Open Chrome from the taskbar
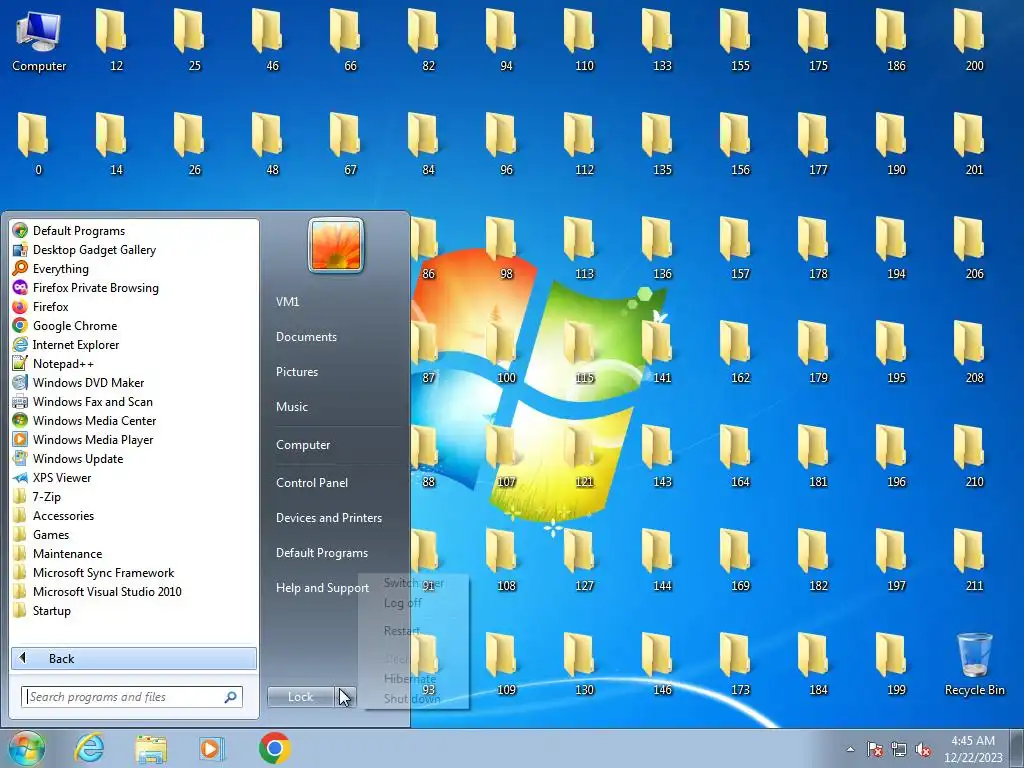This screenshot has height=768, width=1024. [274, 748]
